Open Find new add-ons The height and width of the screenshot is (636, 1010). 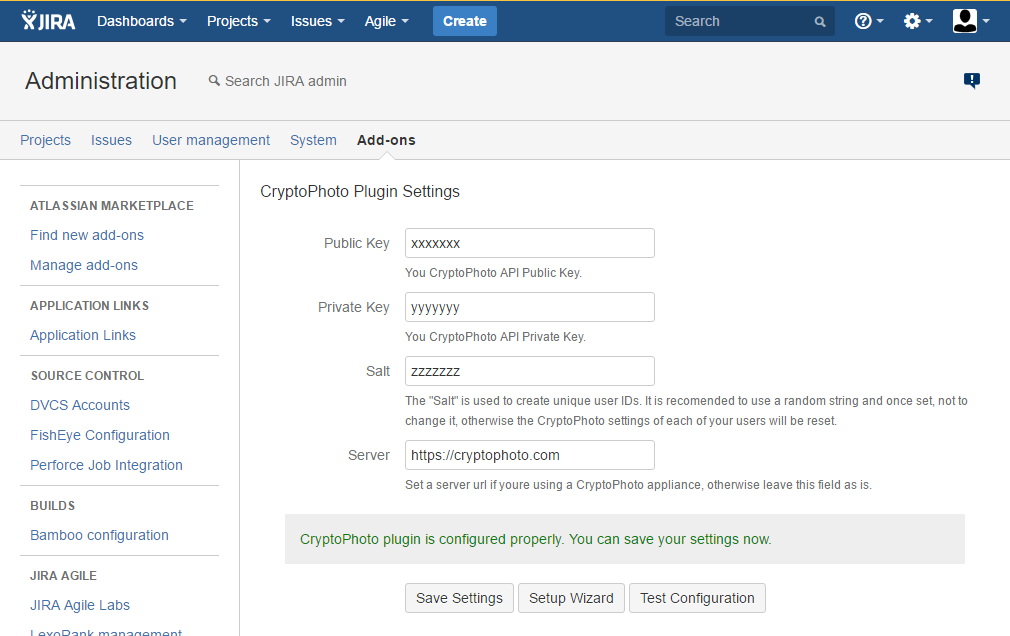click(87, 235)
